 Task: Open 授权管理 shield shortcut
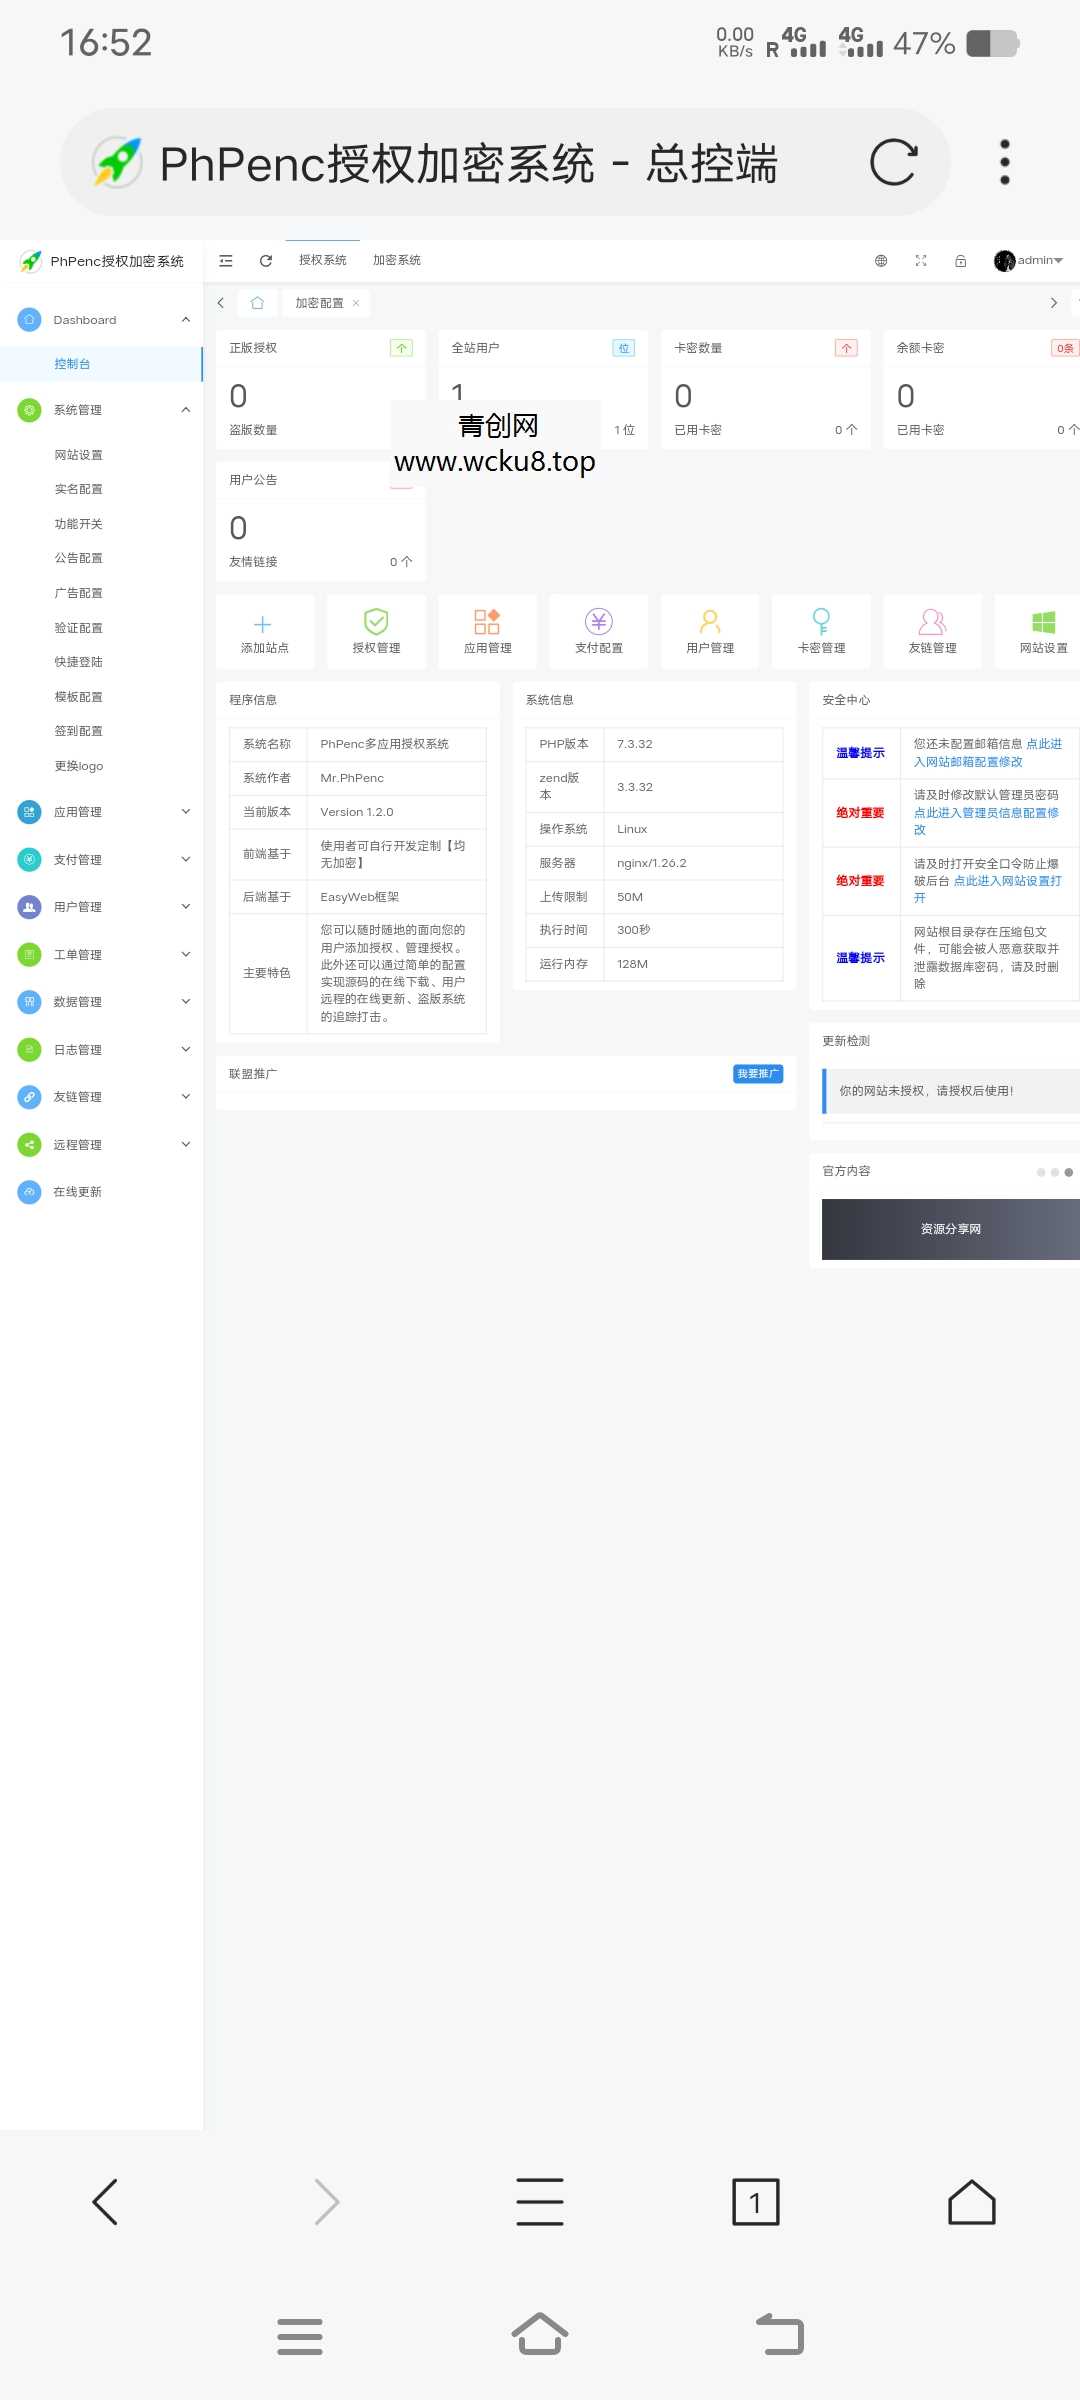[x=376, y=632]
